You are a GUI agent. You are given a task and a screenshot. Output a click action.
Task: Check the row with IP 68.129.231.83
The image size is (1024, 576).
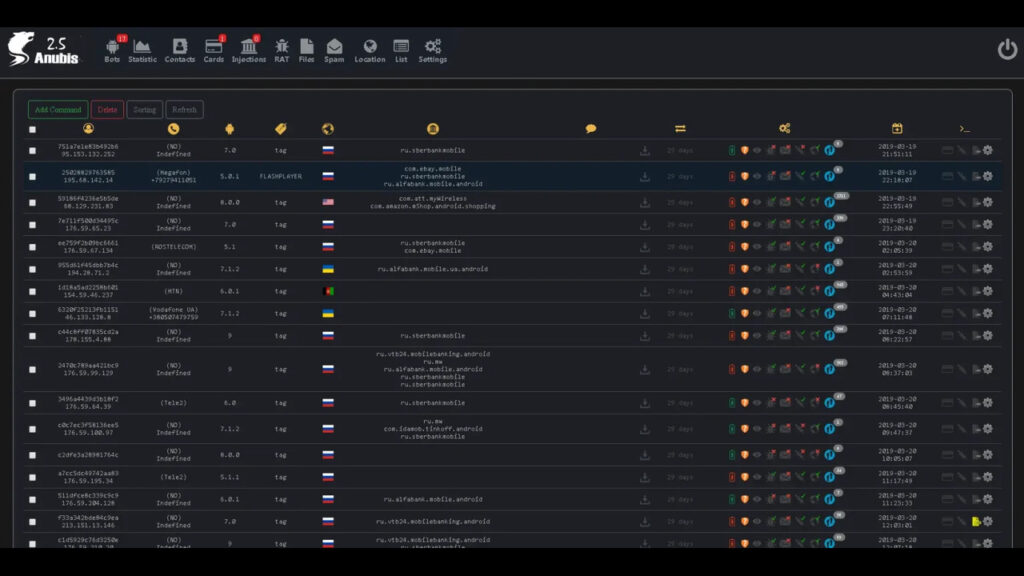33,202
